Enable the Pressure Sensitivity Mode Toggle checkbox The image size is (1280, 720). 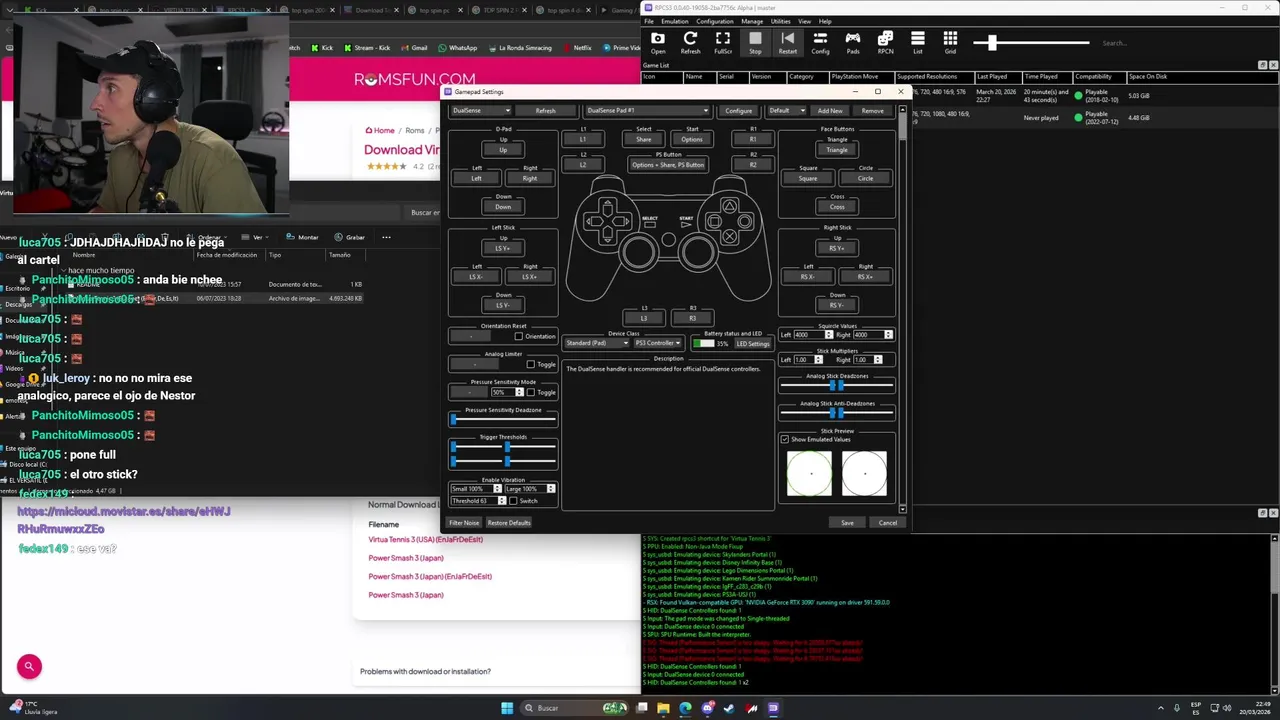coord(530,392)
